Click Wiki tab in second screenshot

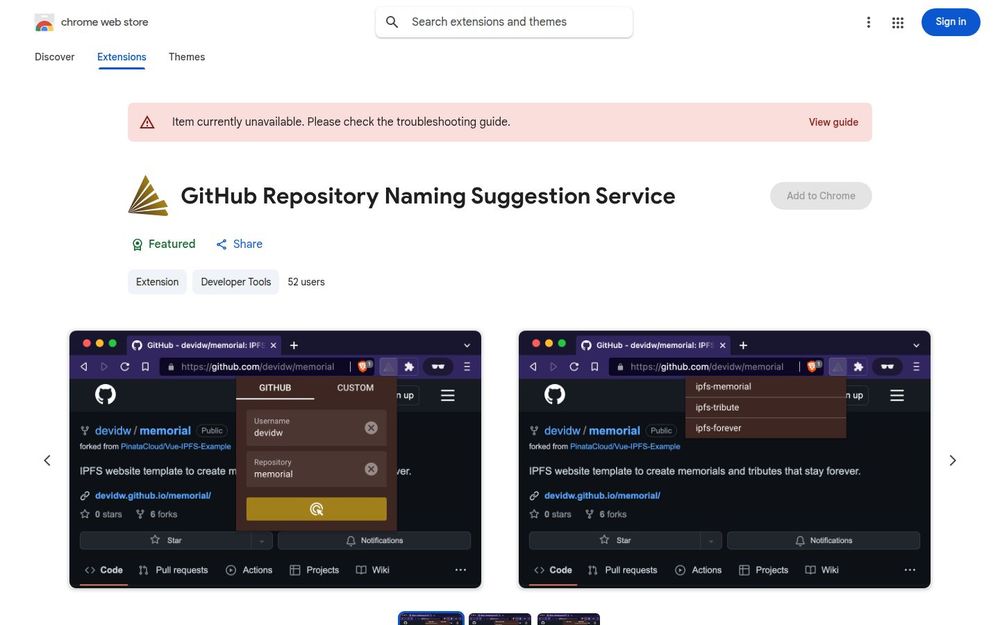[x=821, y=570]
